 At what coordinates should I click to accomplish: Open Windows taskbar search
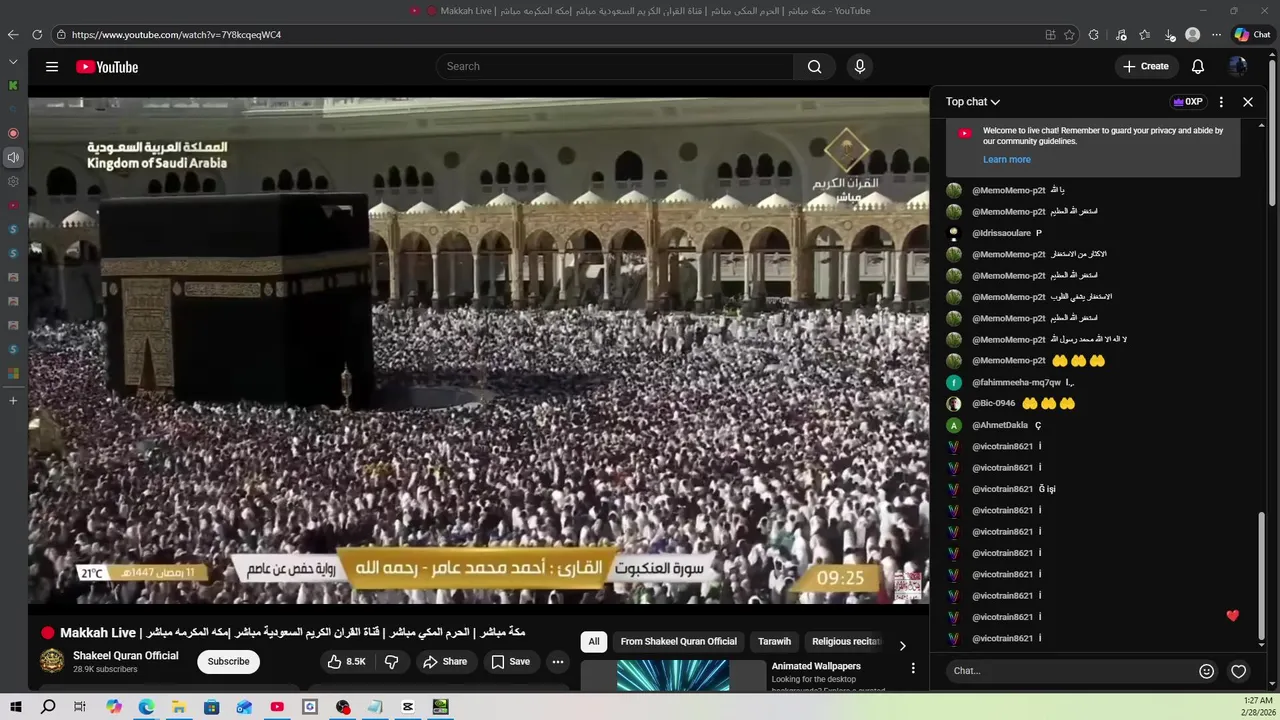(48, 707)
